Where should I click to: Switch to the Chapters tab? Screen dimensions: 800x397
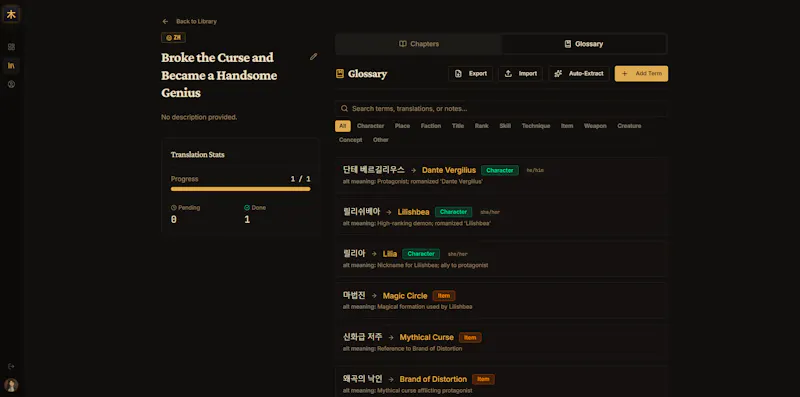click(x=419, y=44)
